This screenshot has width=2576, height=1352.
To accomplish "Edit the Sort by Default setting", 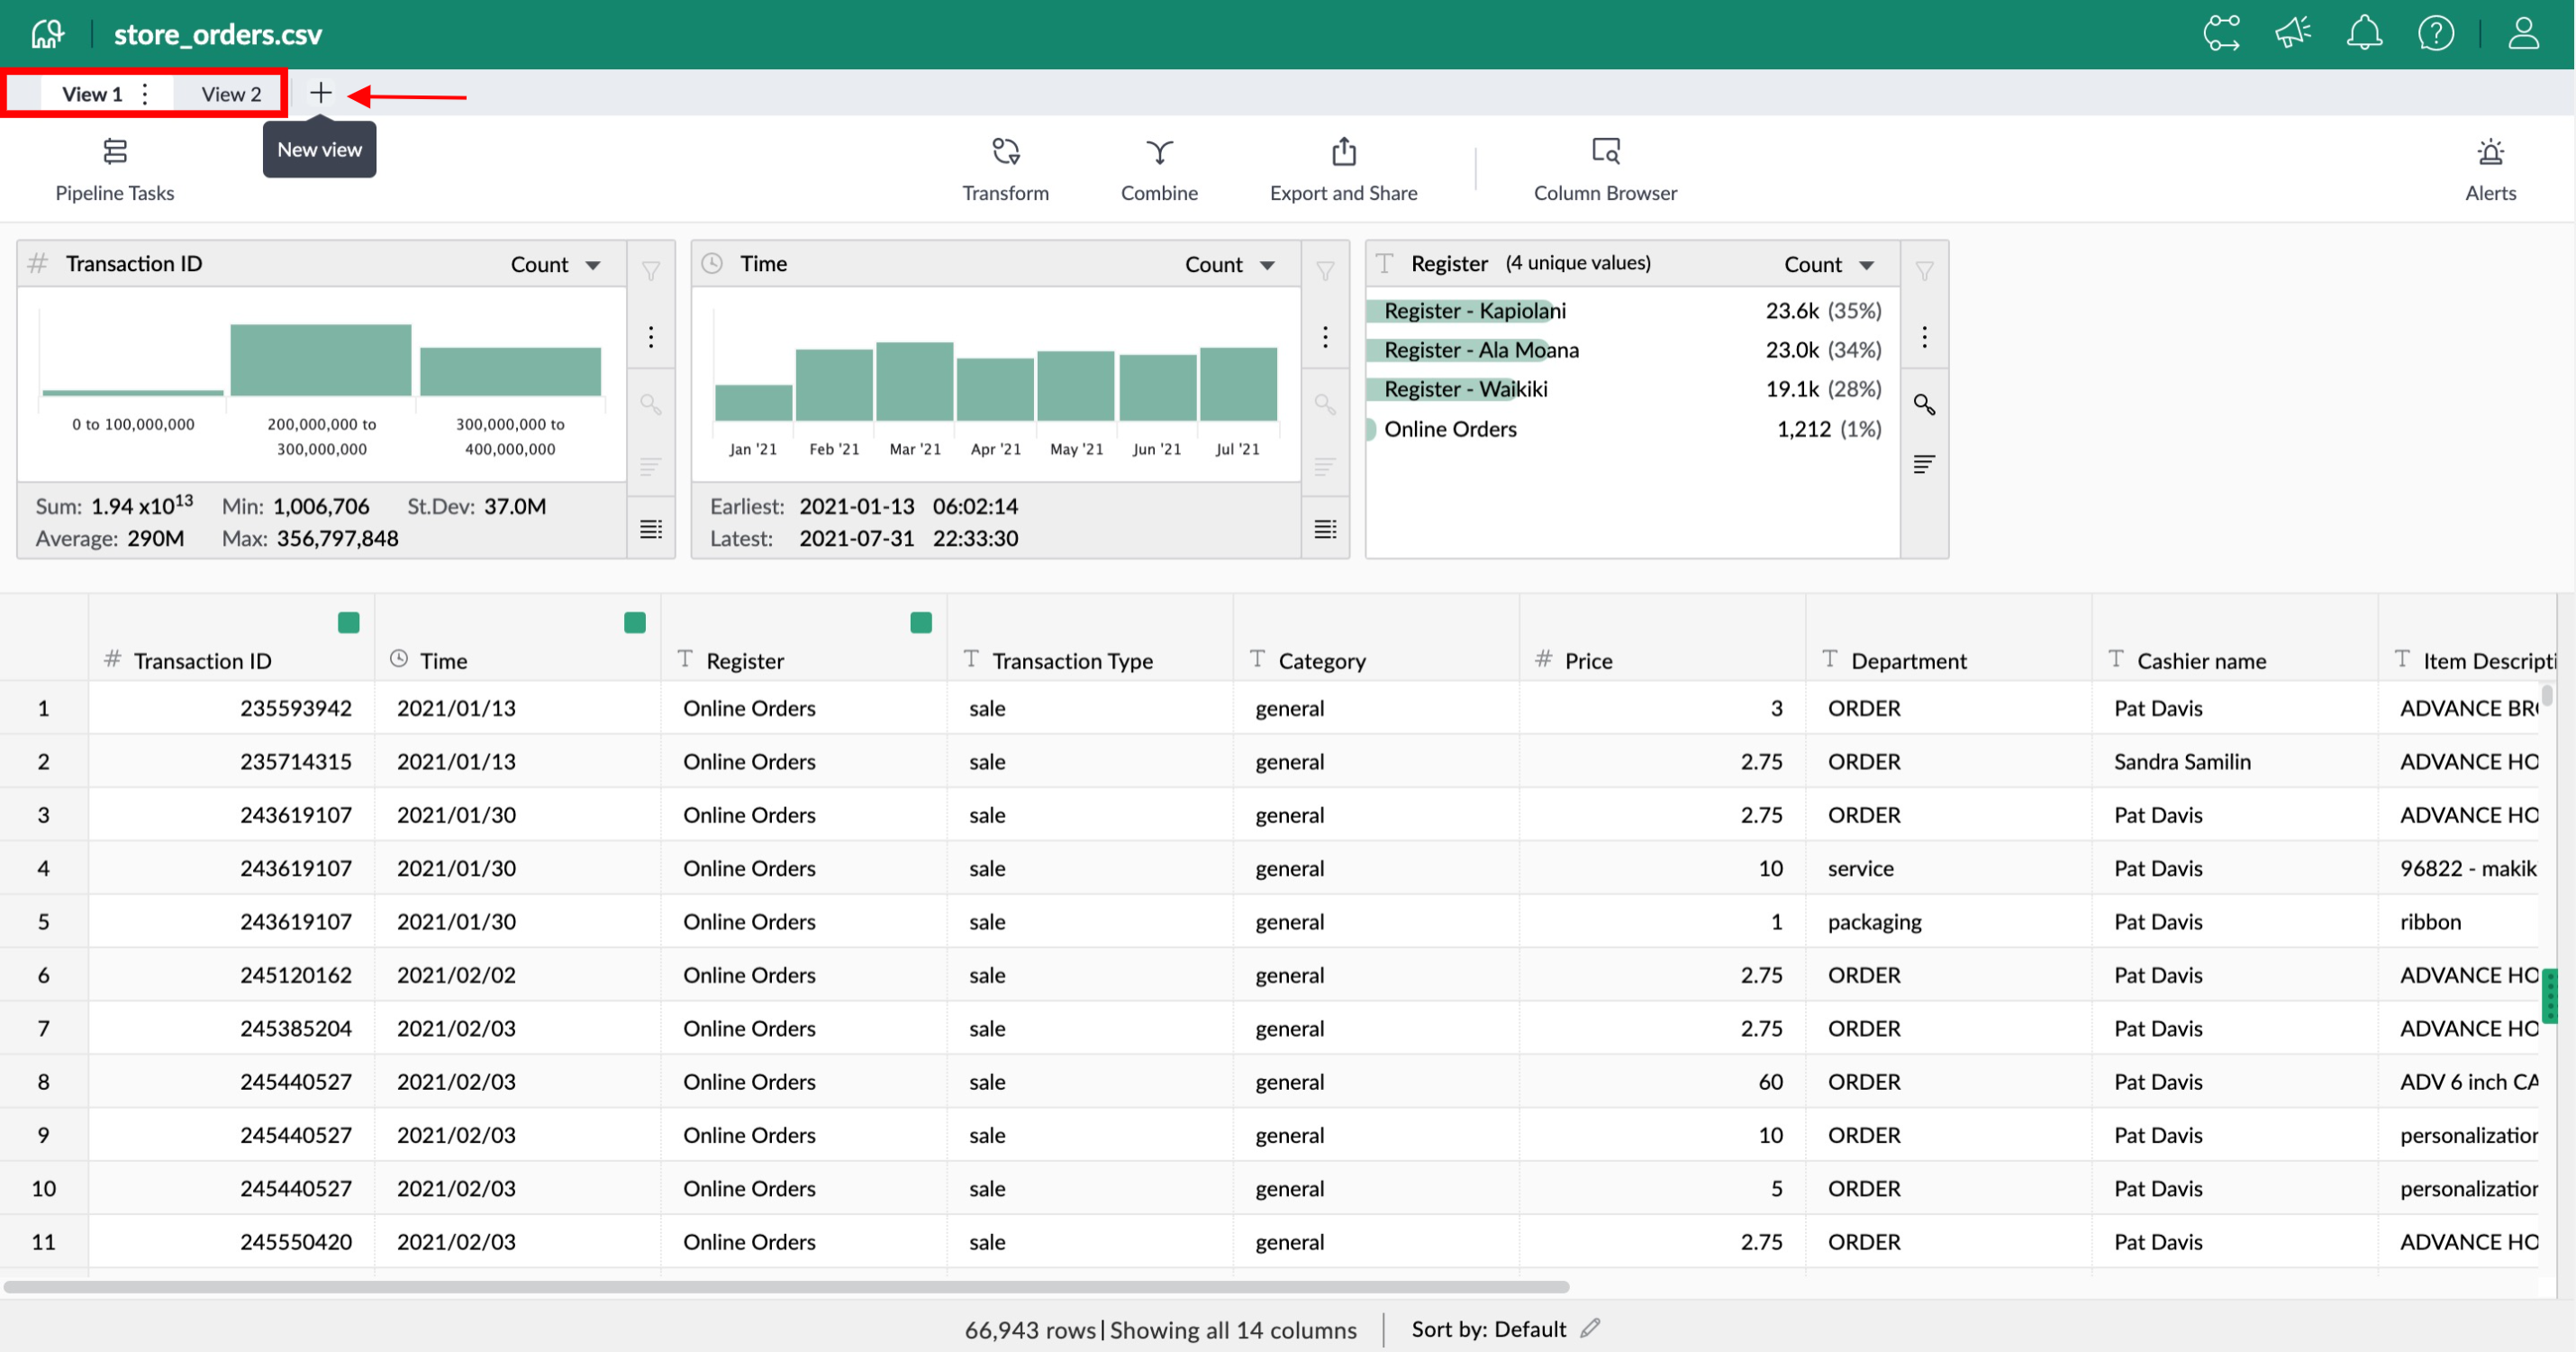I will point(1591,1329).
